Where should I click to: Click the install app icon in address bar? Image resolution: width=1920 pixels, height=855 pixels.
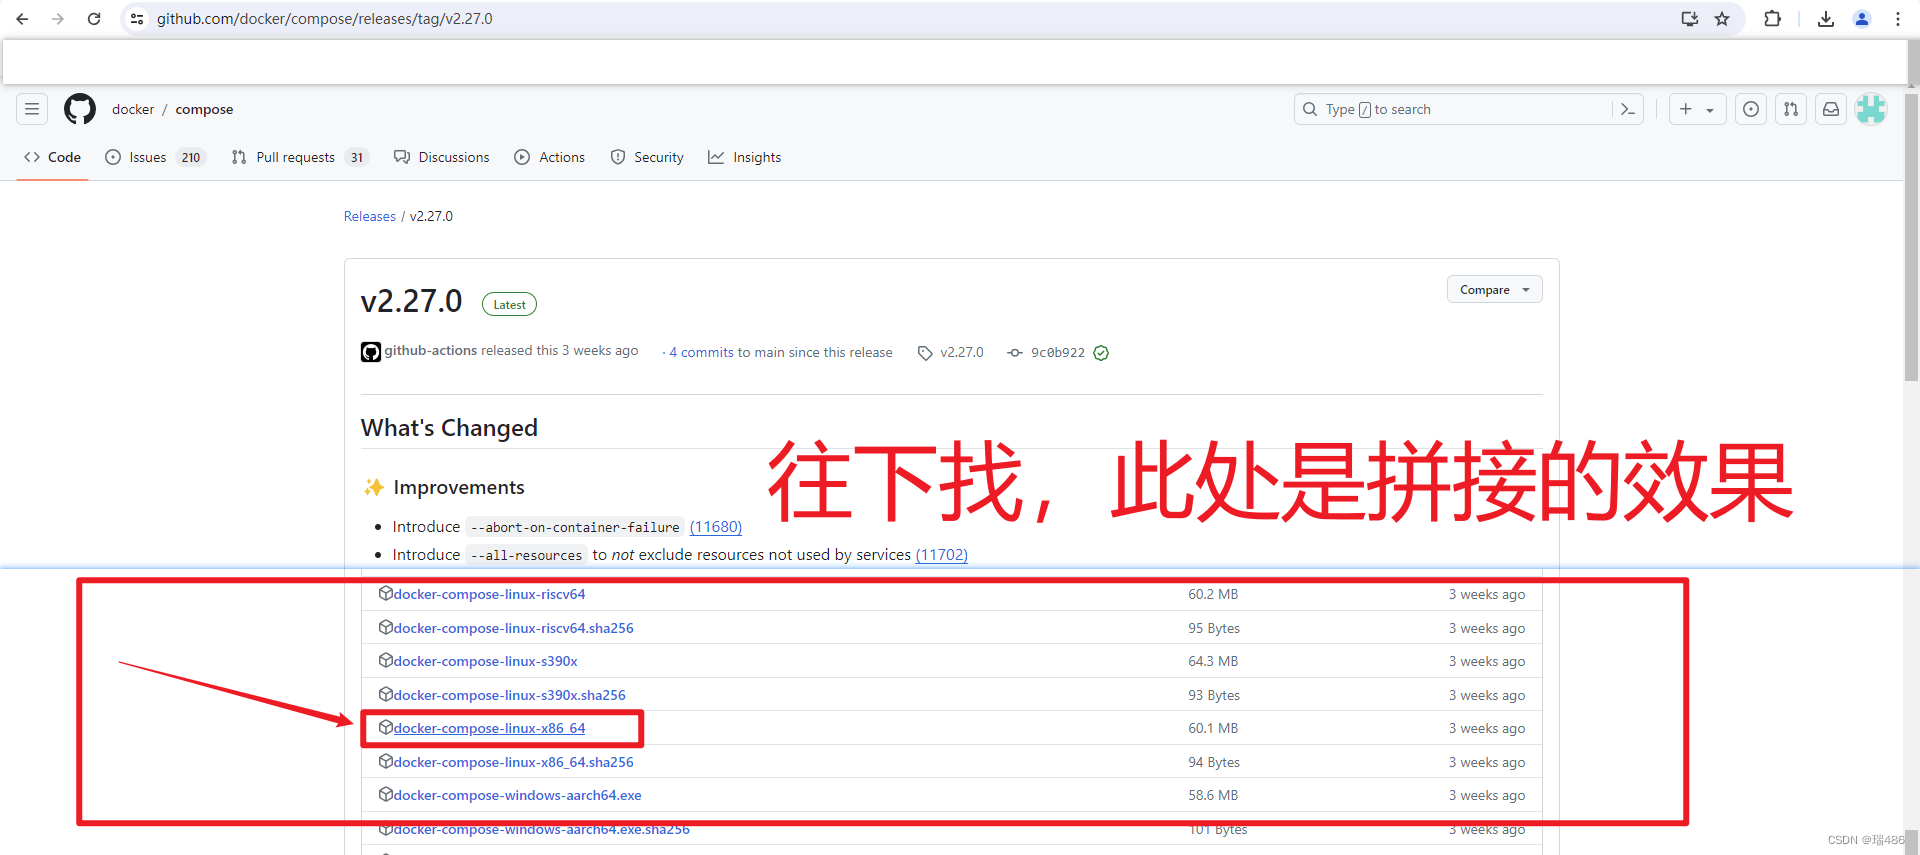[1690, 19]
